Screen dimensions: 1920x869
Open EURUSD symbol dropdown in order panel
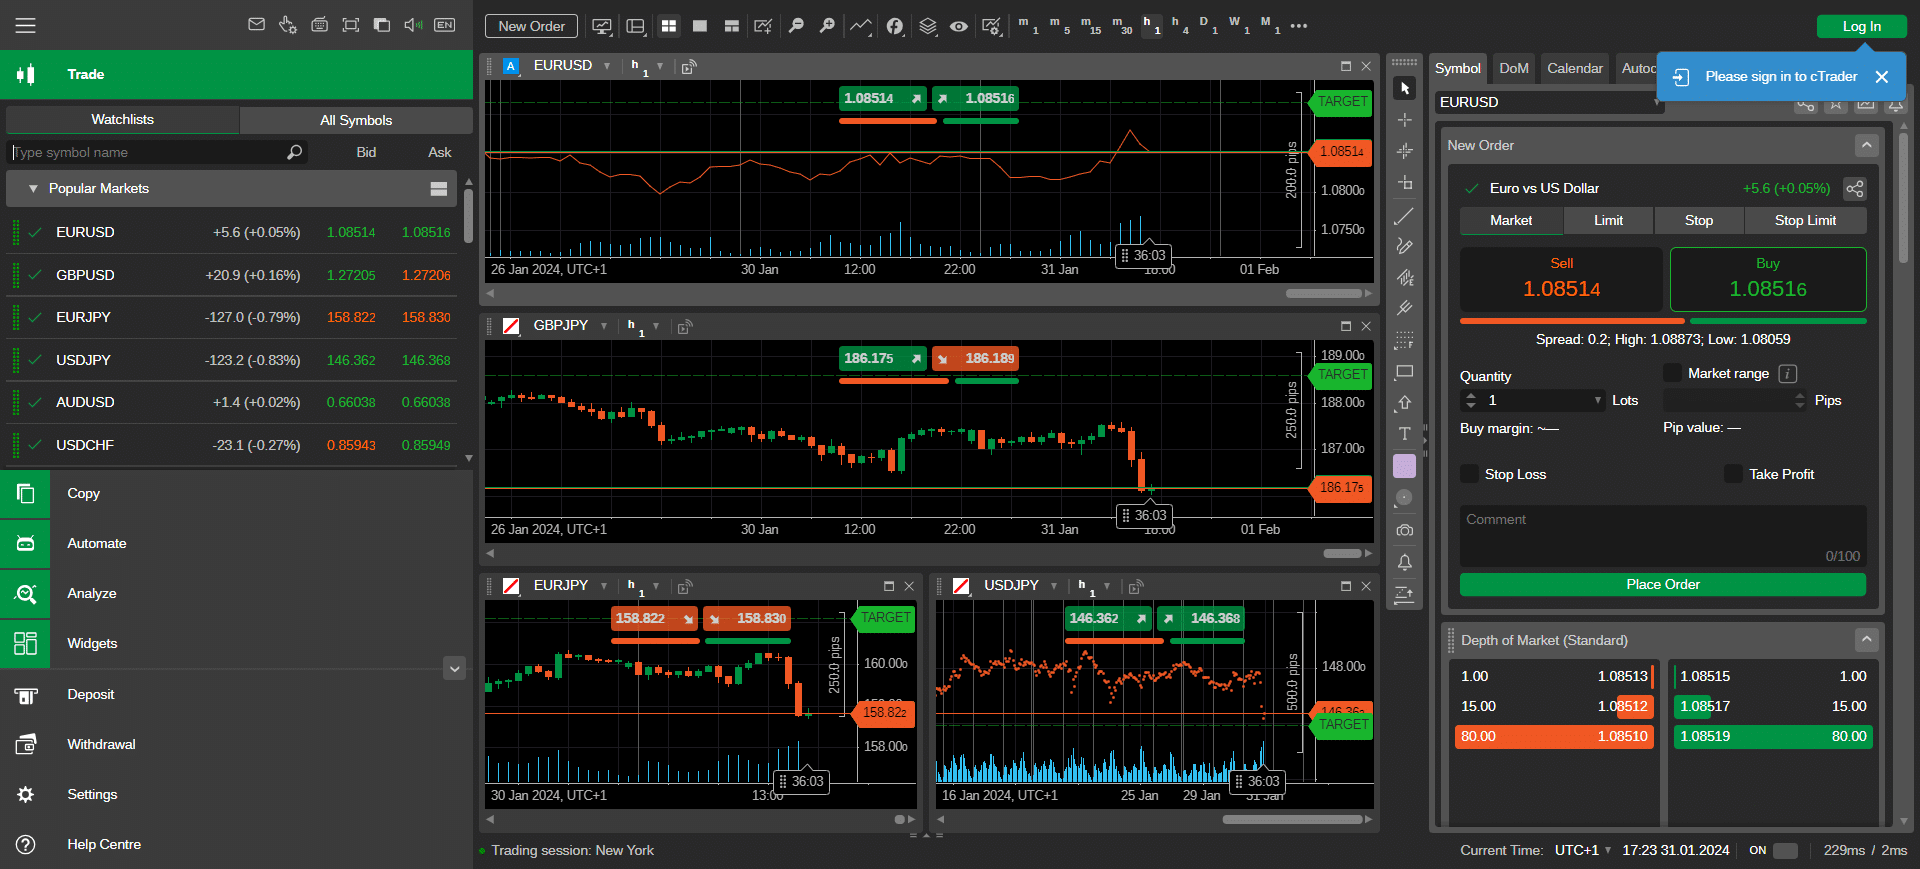pyautogui.click(x=1657, y=102)
